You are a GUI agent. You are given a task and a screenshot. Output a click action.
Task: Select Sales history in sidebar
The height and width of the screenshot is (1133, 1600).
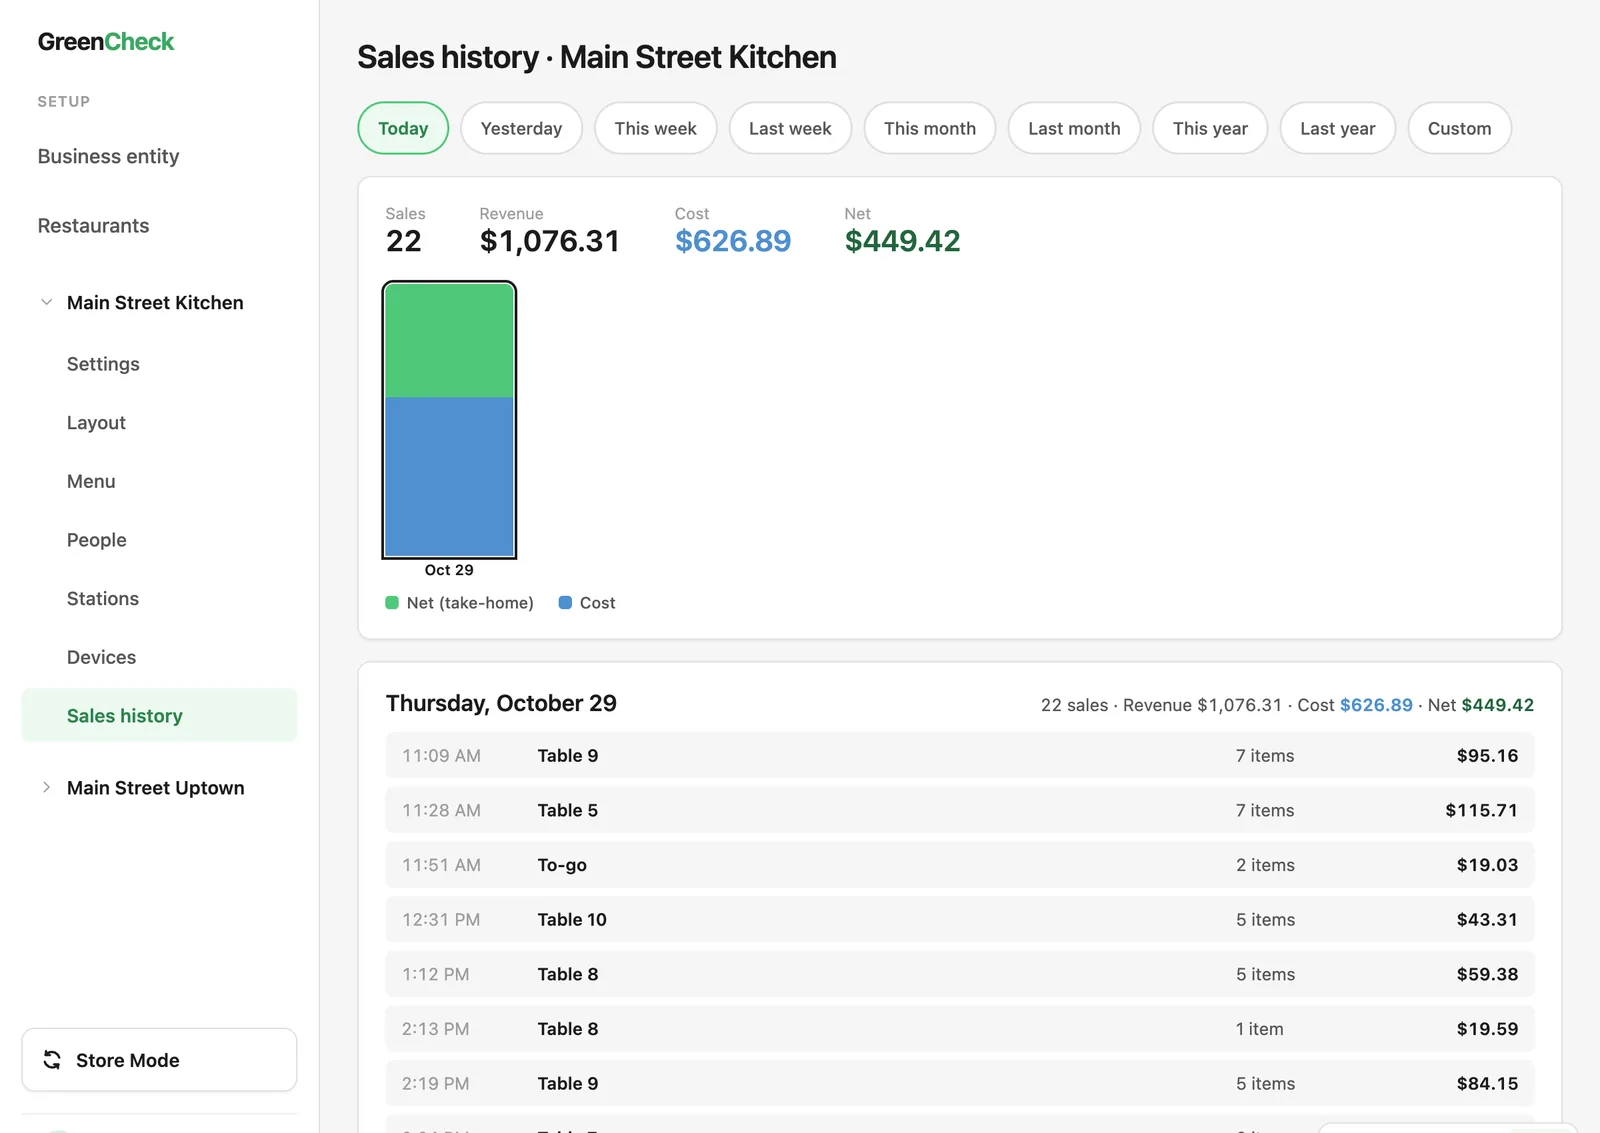tap(159, 715)
